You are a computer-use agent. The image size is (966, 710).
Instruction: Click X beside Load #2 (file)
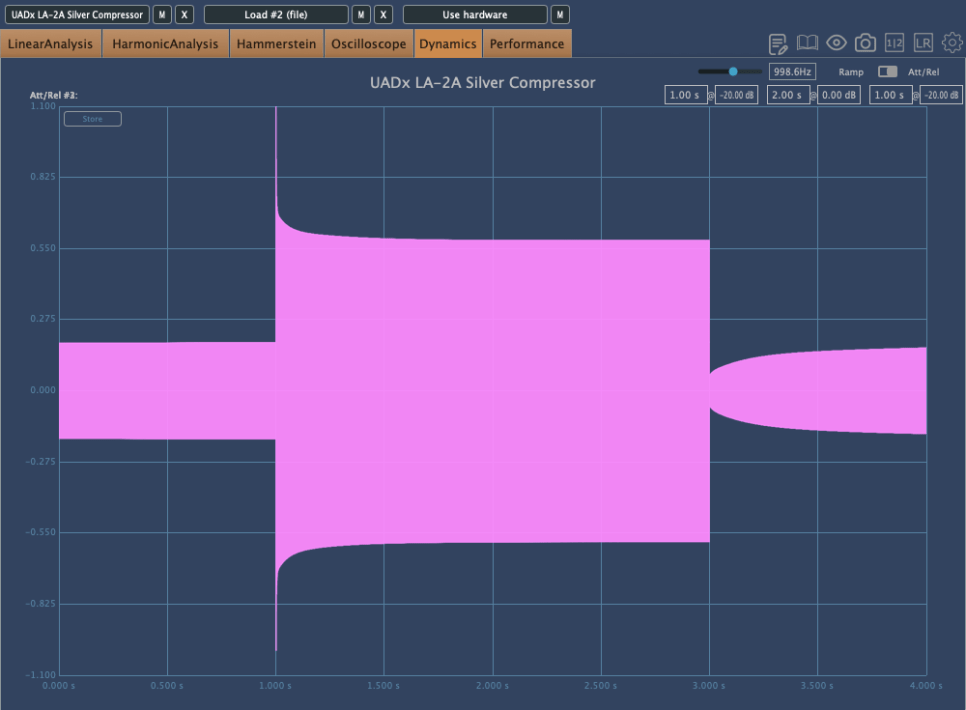pyautogui.click(x=383, y=15)
